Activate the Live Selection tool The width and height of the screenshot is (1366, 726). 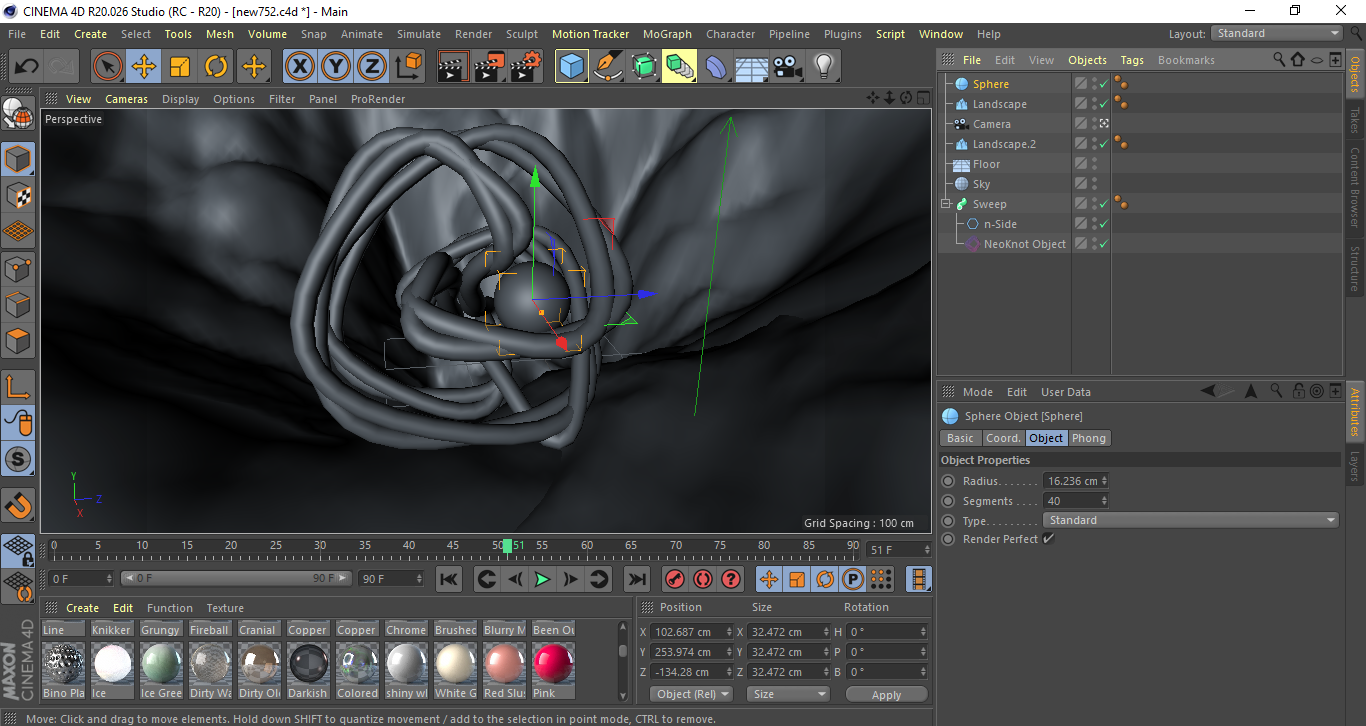coord(107,66)
